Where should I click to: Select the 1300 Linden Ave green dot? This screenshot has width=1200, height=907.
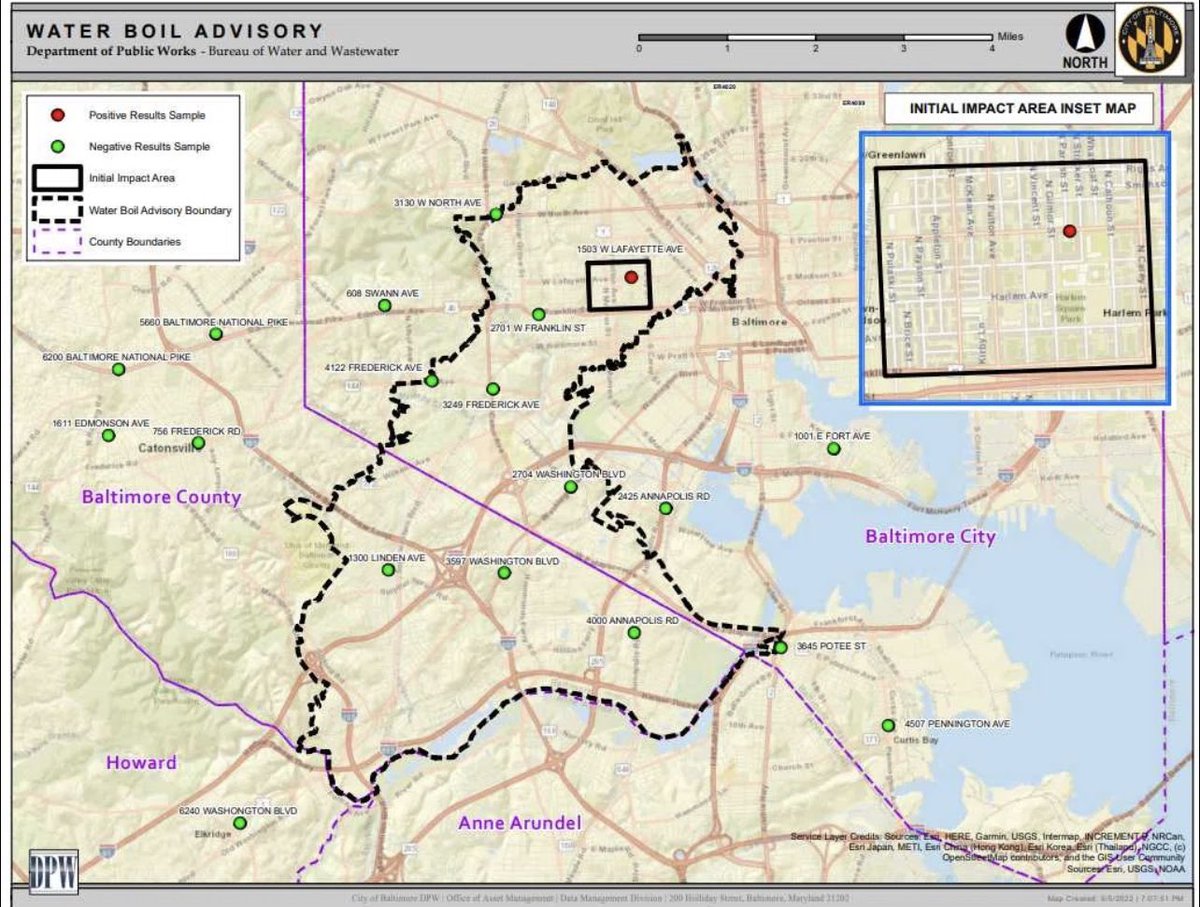(388, 569)
